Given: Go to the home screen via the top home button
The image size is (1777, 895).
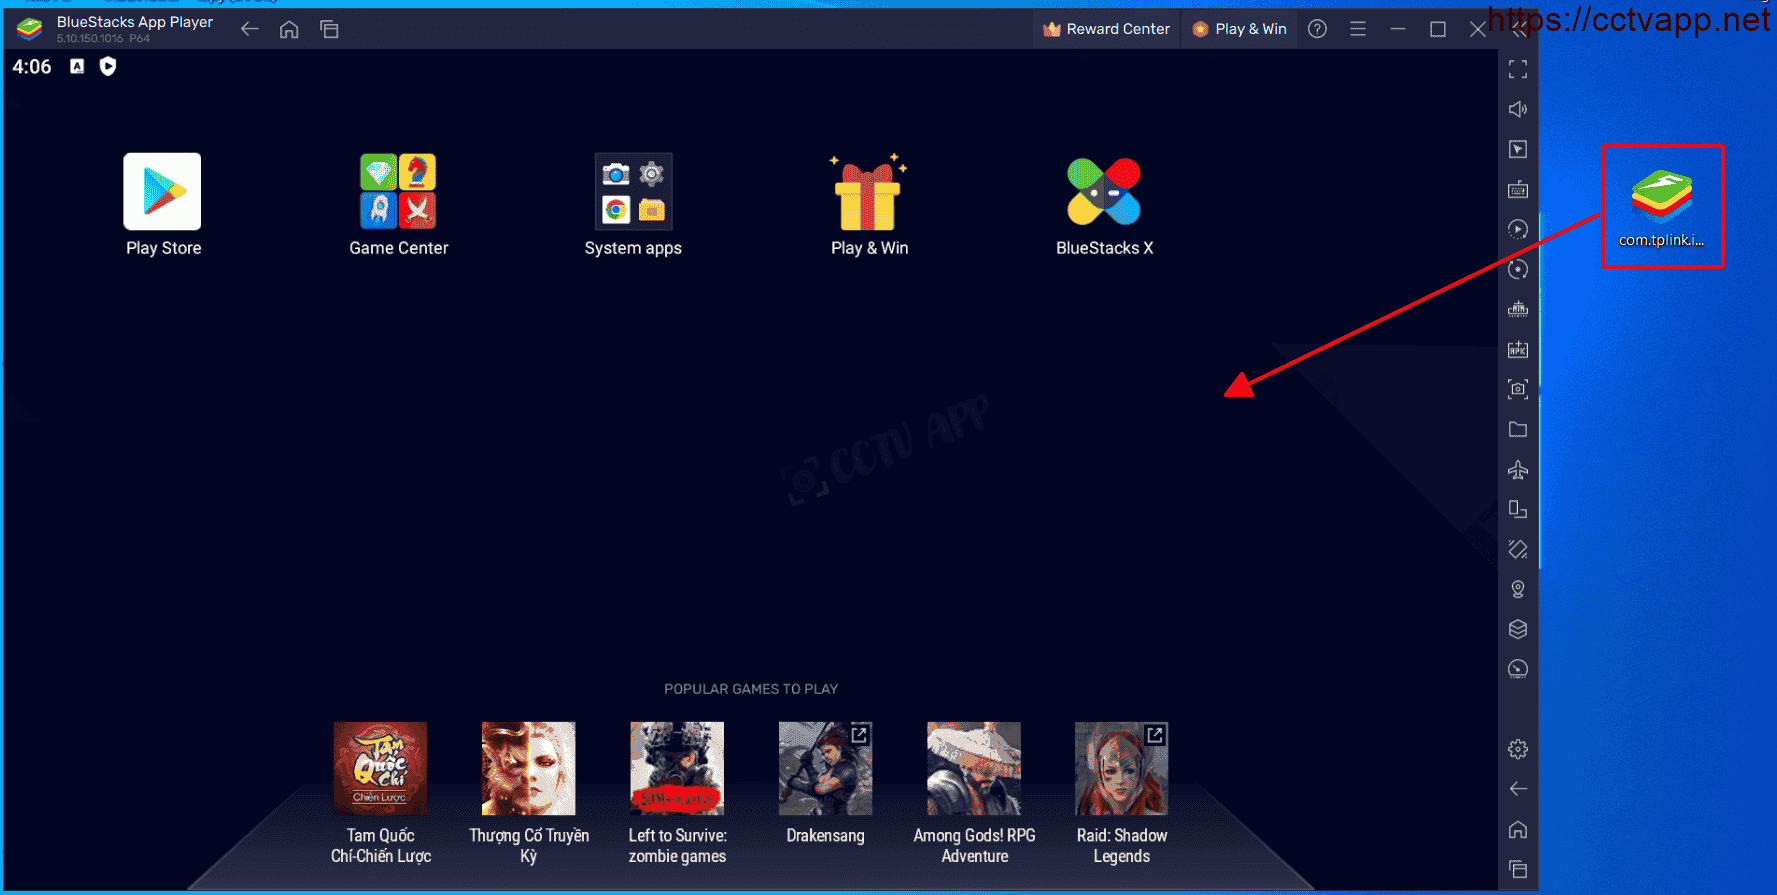Looking at the screenshot, I should 289,29.
